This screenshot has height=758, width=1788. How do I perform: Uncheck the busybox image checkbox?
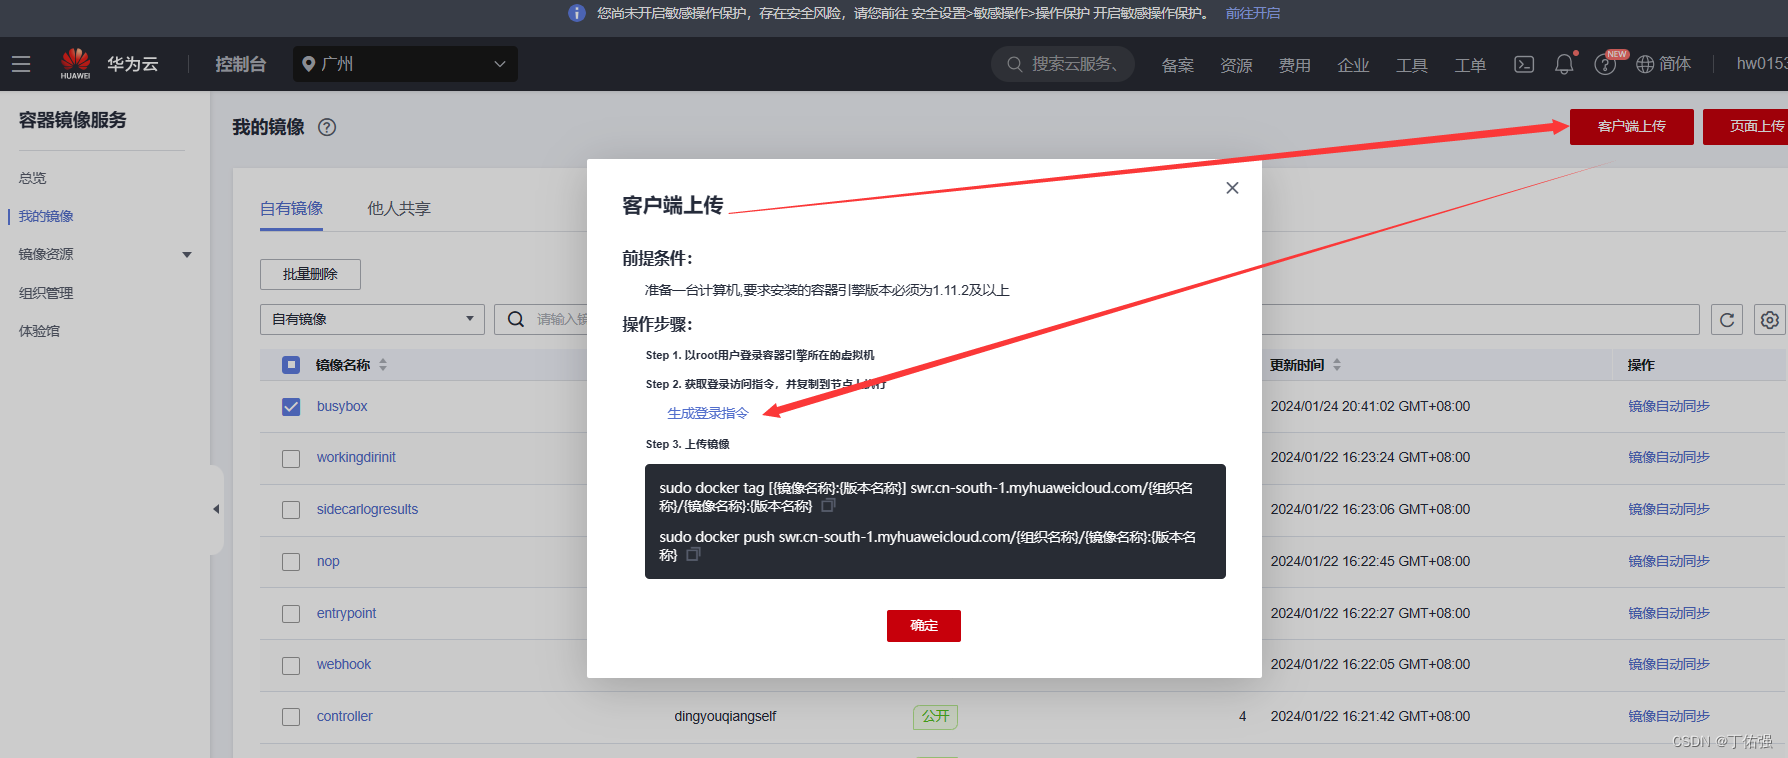click(x=291, y=407)
